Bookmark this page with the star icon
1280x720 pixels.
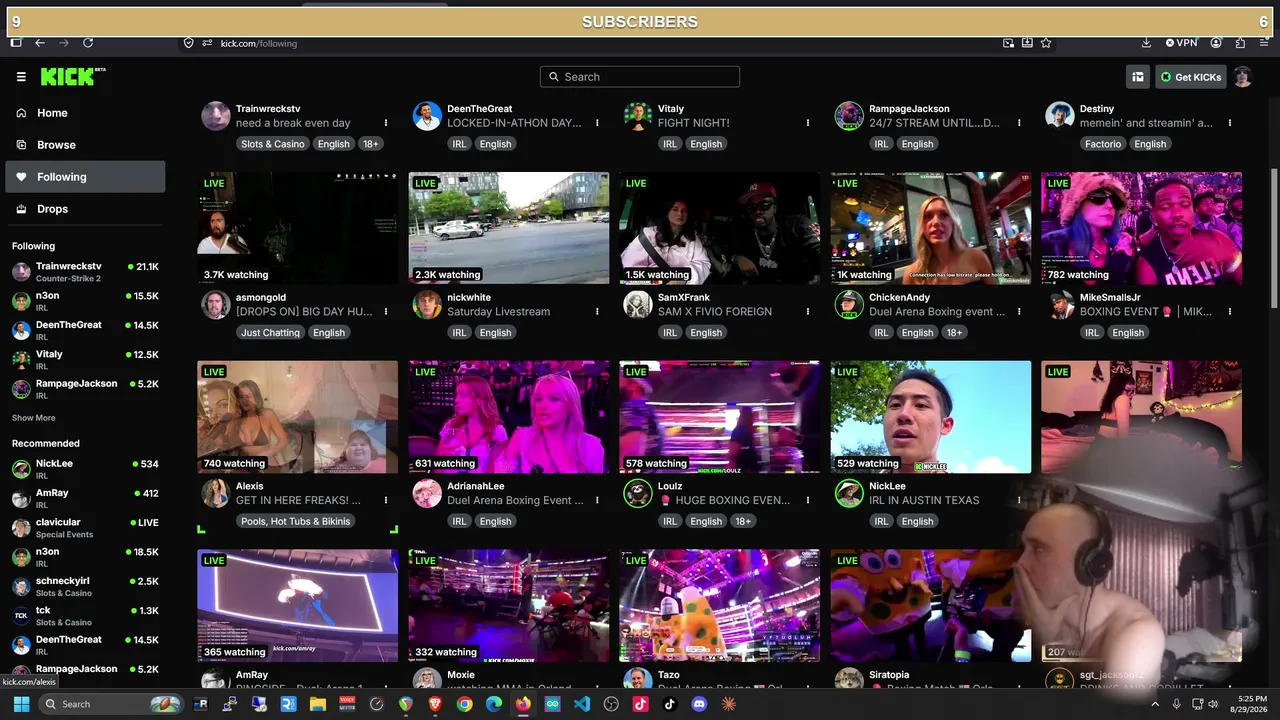[x=1046, y=43]
